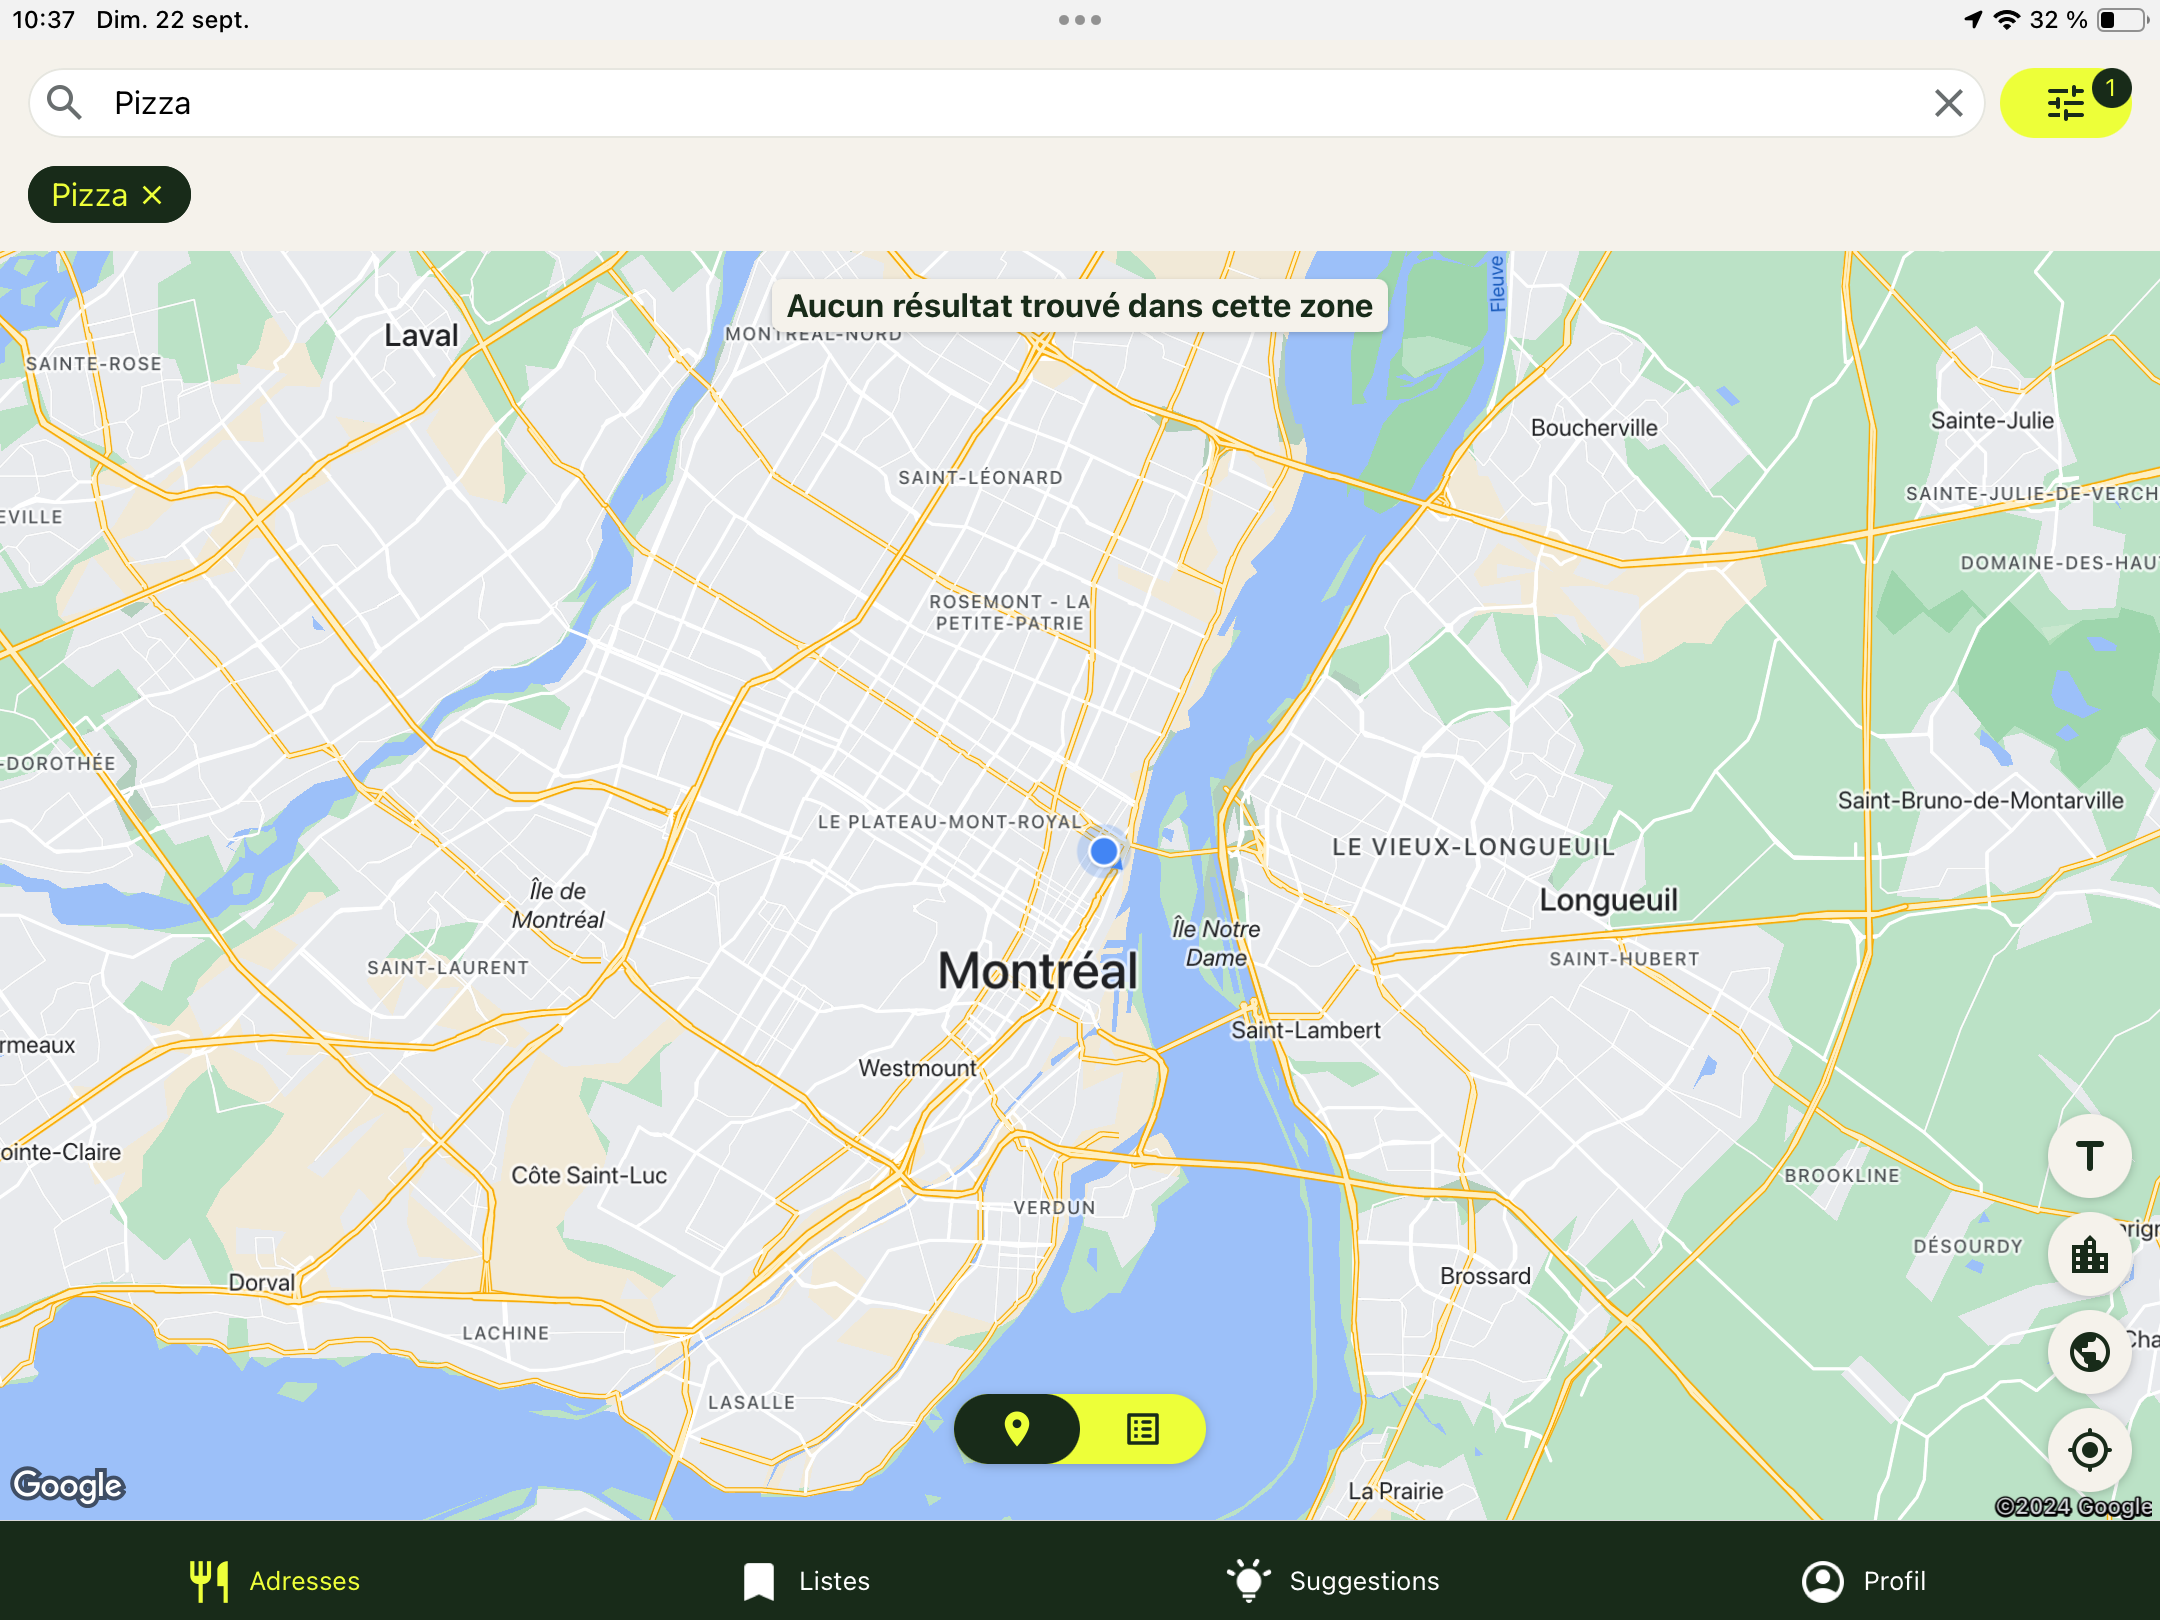Switch to list view
Image resolution: width=2160 pixels, height=1620 pixels.
click(x=1142, y=1429)
